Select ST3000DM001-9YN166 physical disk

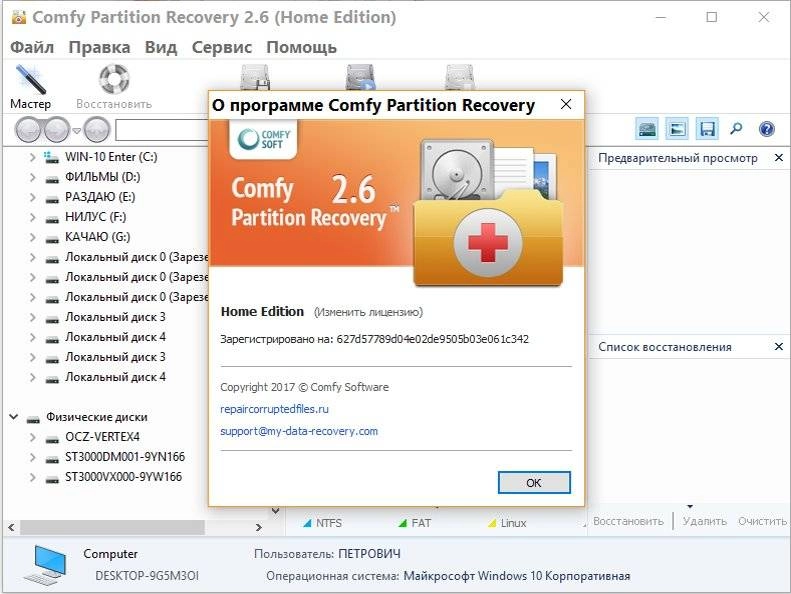click(125, 457)
